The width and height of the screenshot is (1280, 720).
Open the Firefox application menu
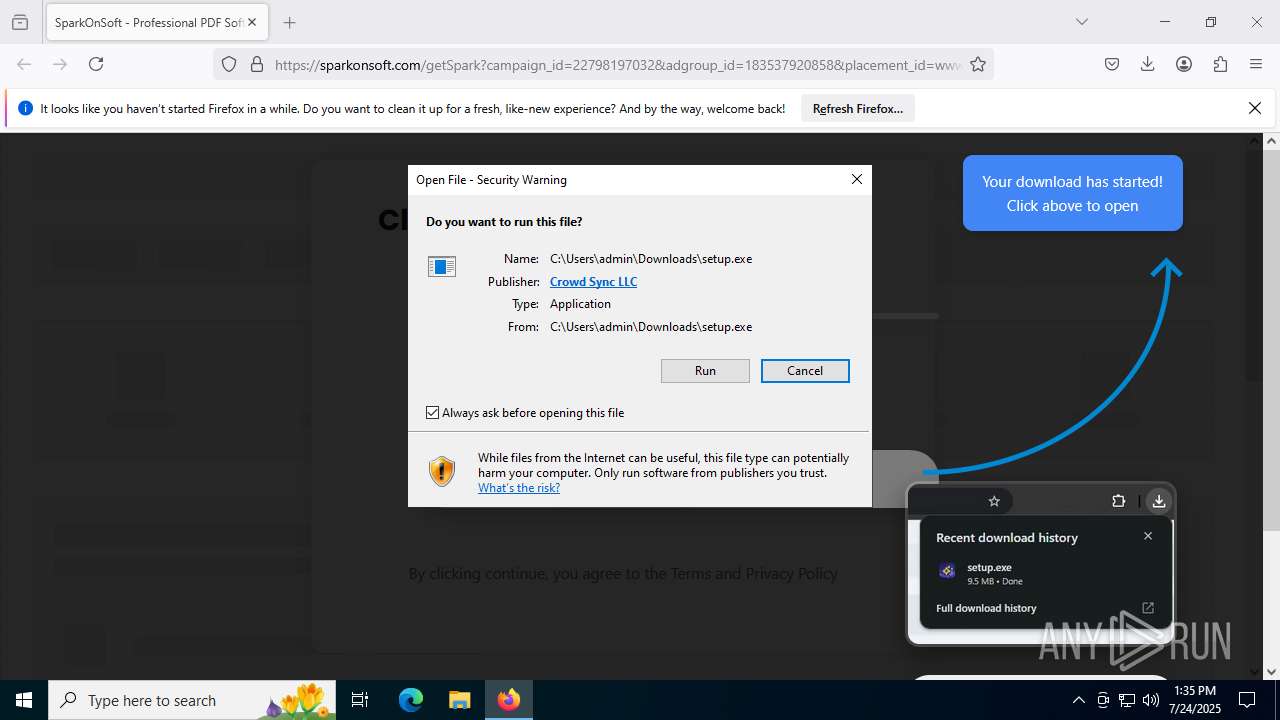1256,64
